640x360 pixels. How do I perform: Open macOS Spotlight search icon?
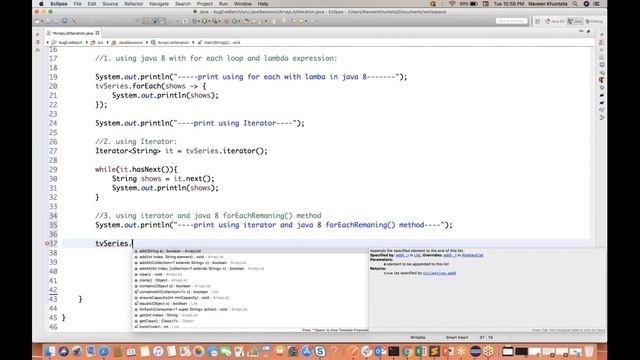pyautogui.click(x=575, y=4)
